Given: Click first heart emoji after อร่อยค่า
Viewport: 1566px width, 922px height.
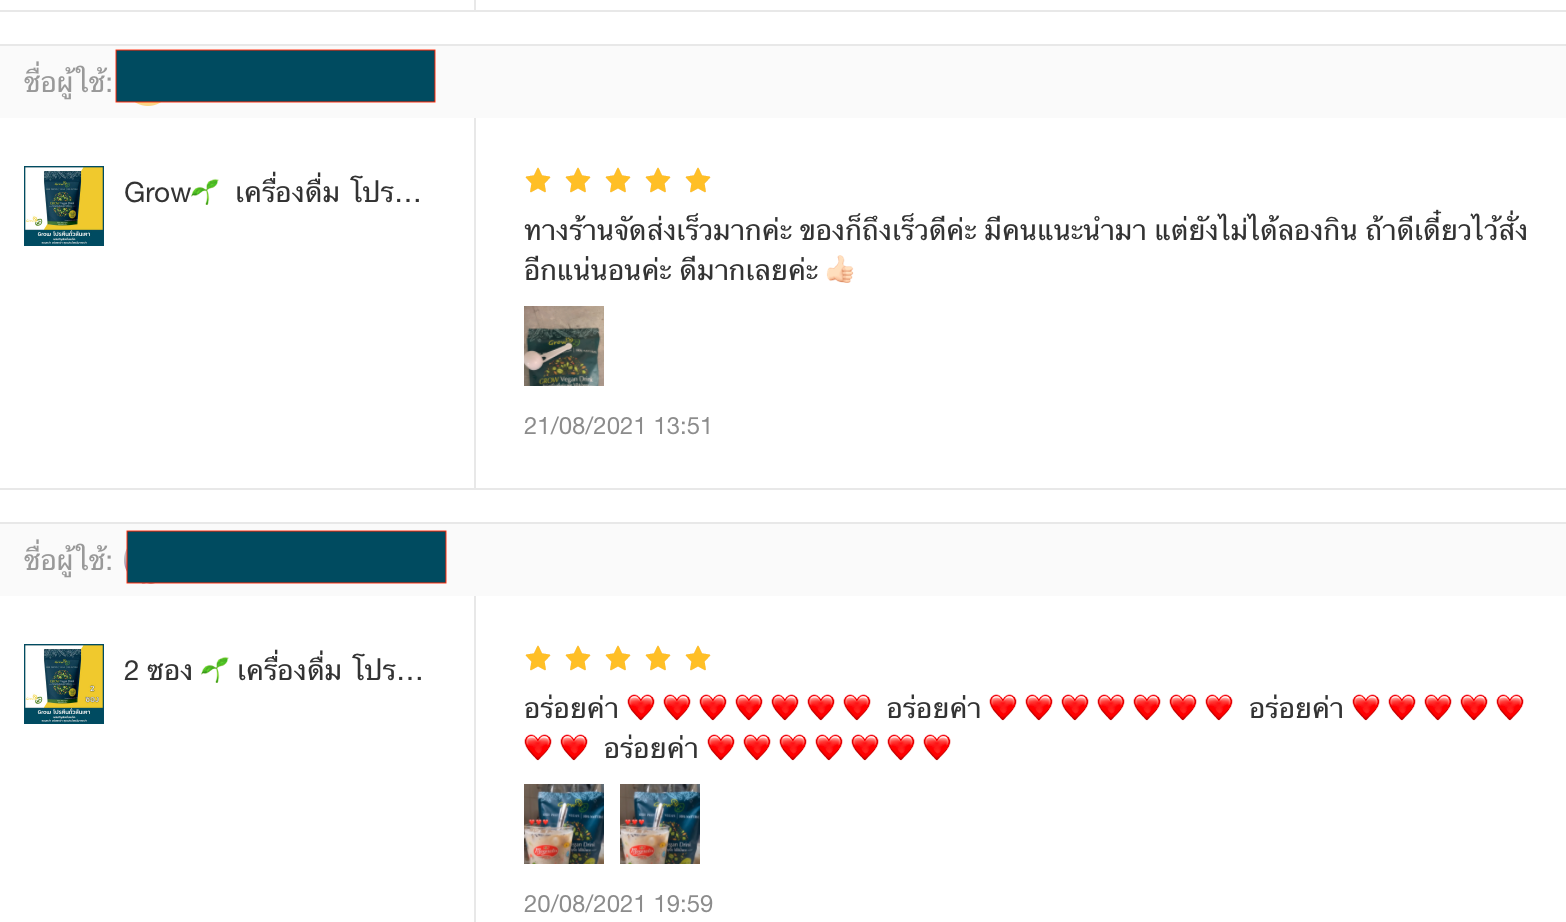Looking at the screenshot, I should click(x=641, y=708).
